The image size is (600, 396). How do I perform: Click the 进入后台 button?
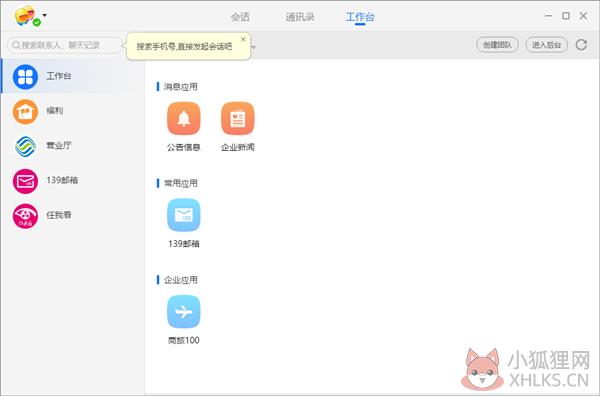[546, 45]
